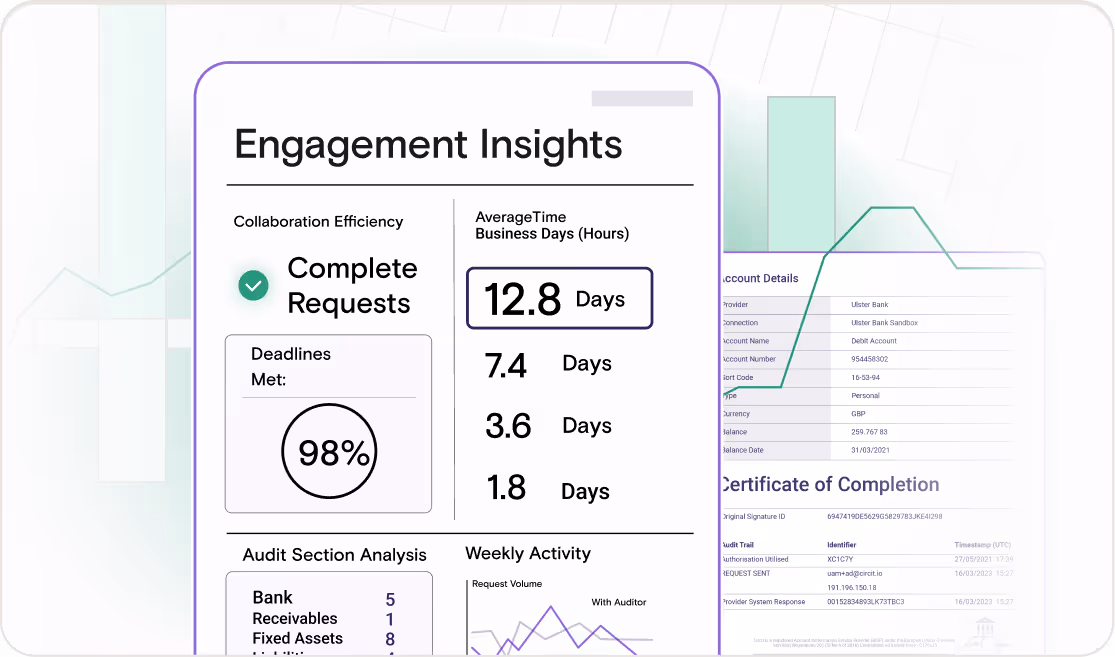Click account number 954458302
This screenshot has height=657, width=1115.
tap(870, 359)
